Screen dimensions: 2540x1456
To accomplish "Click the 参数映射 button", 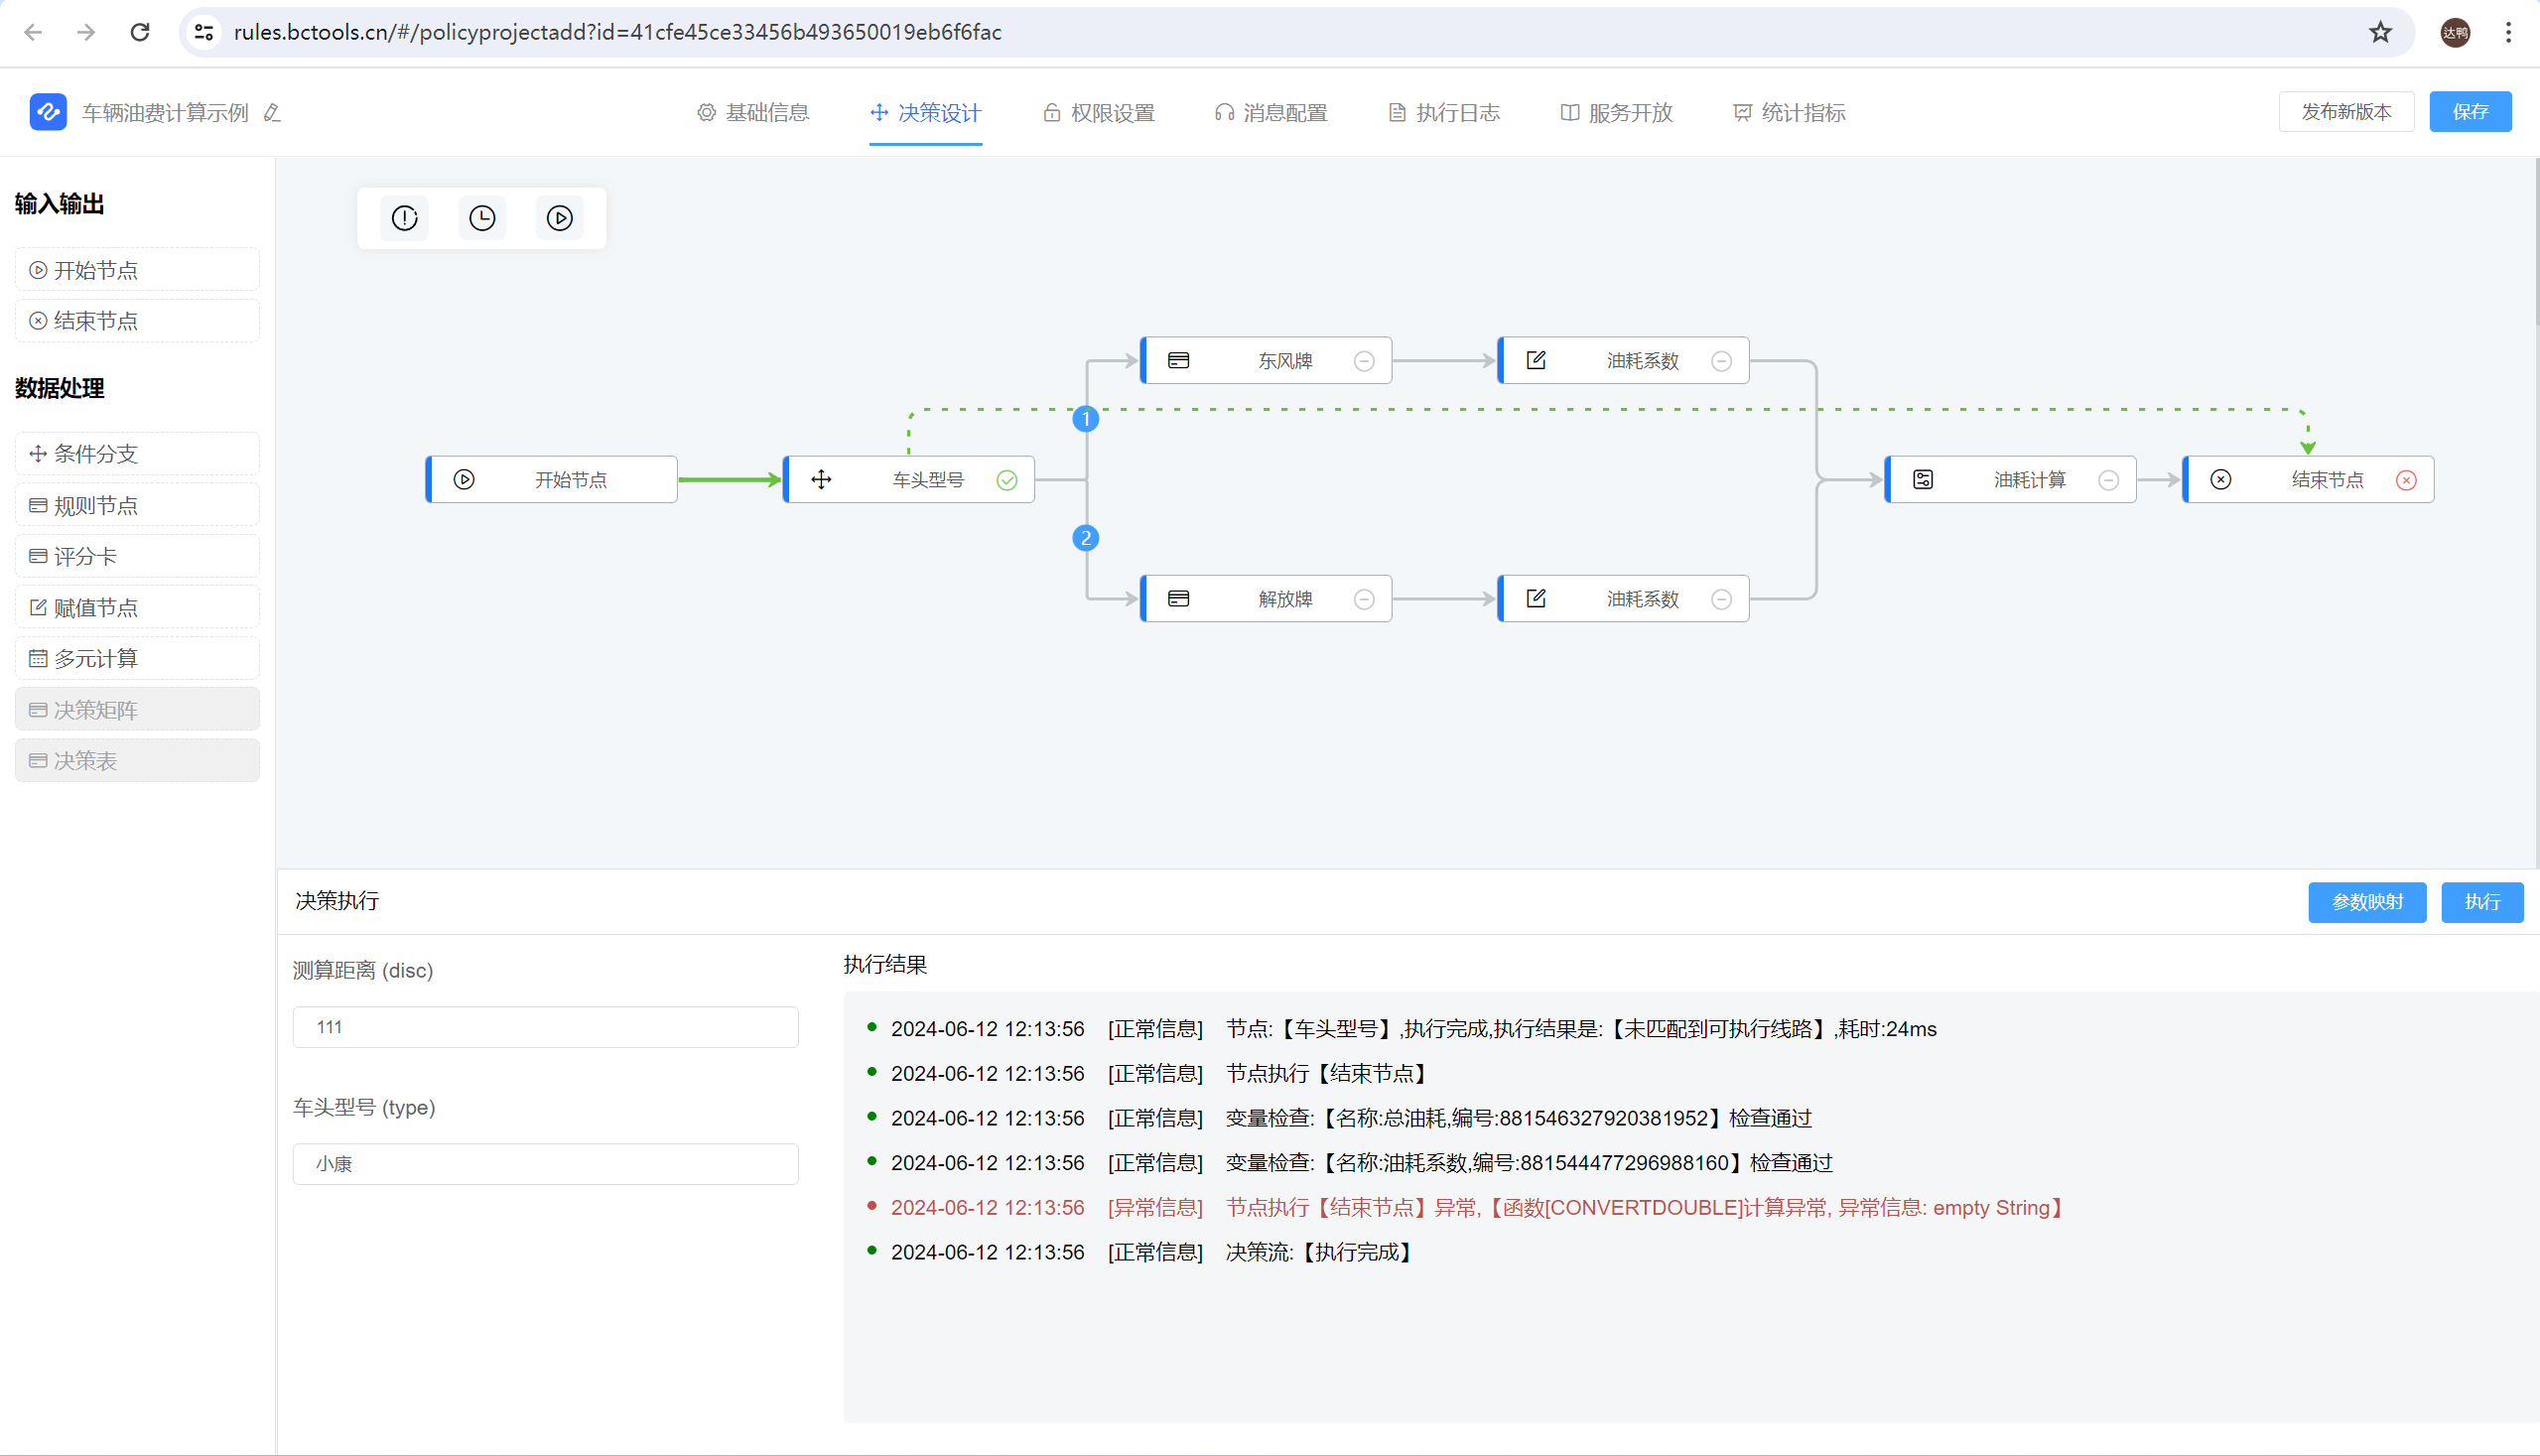I will click(x=2366, y=902).
